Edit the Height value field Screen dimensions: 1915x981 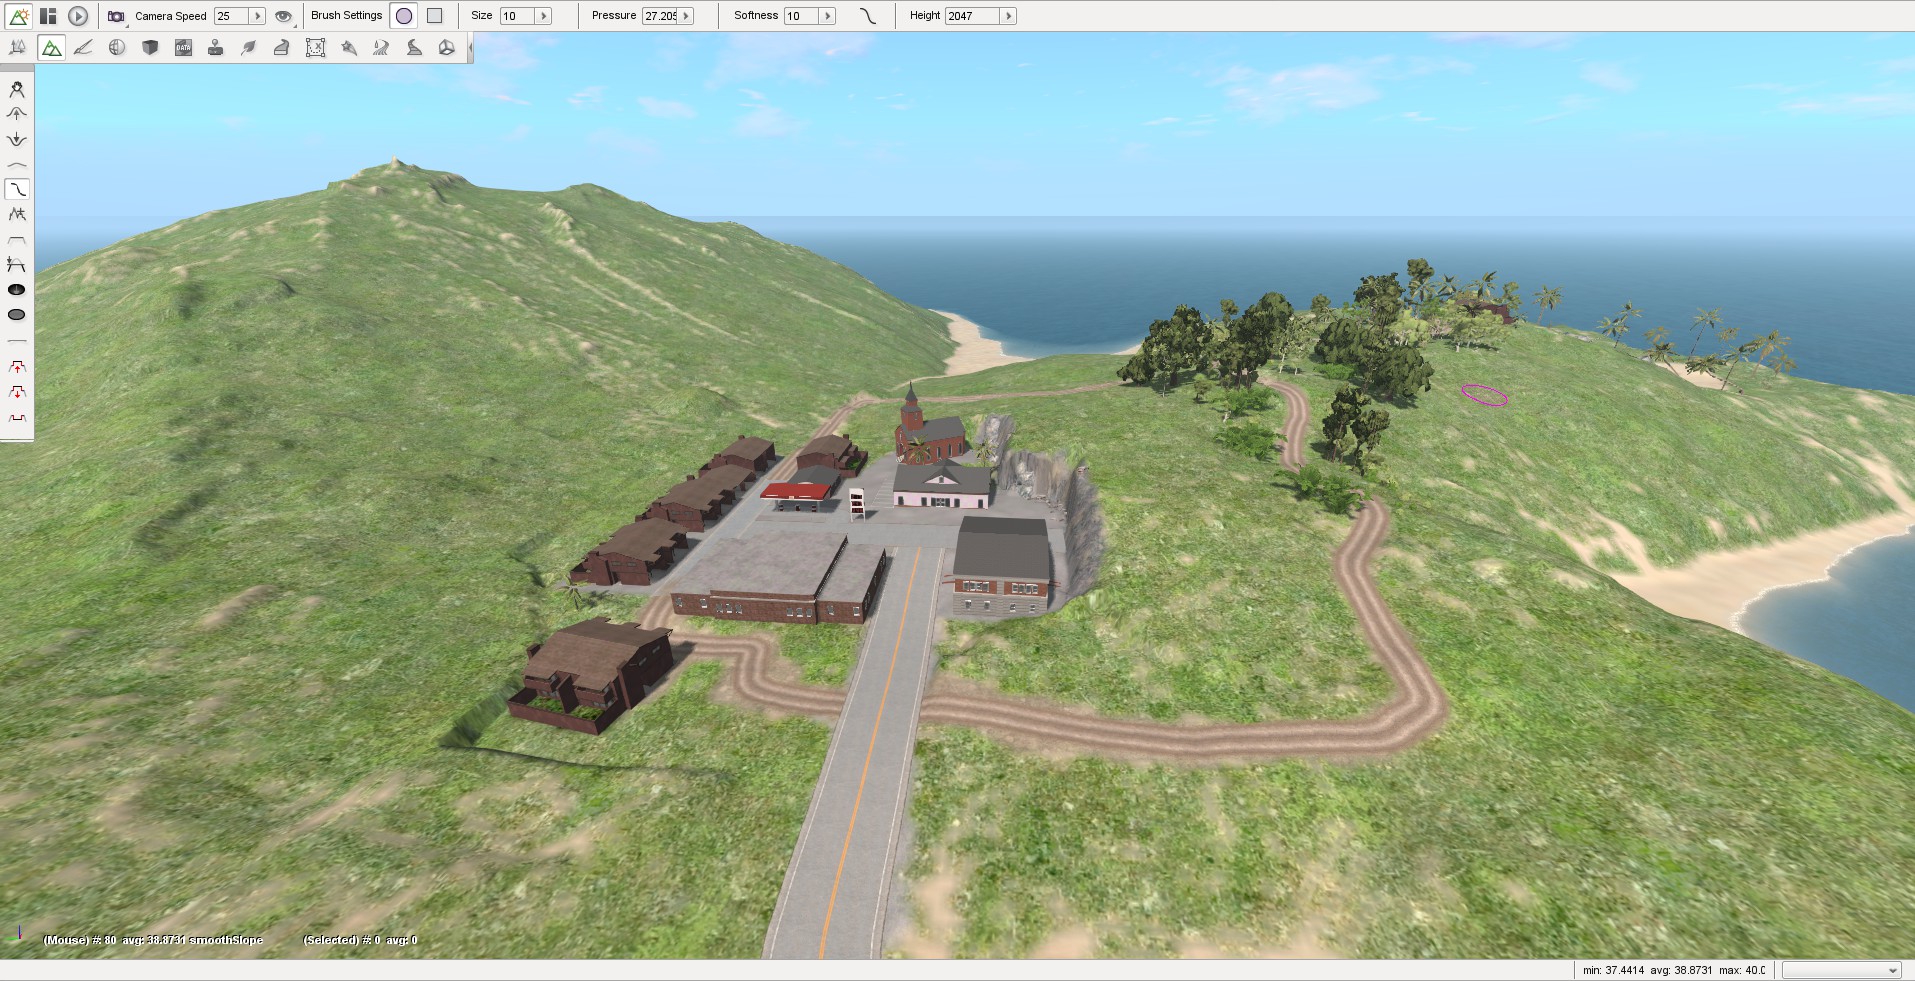(x=973, y=16)
